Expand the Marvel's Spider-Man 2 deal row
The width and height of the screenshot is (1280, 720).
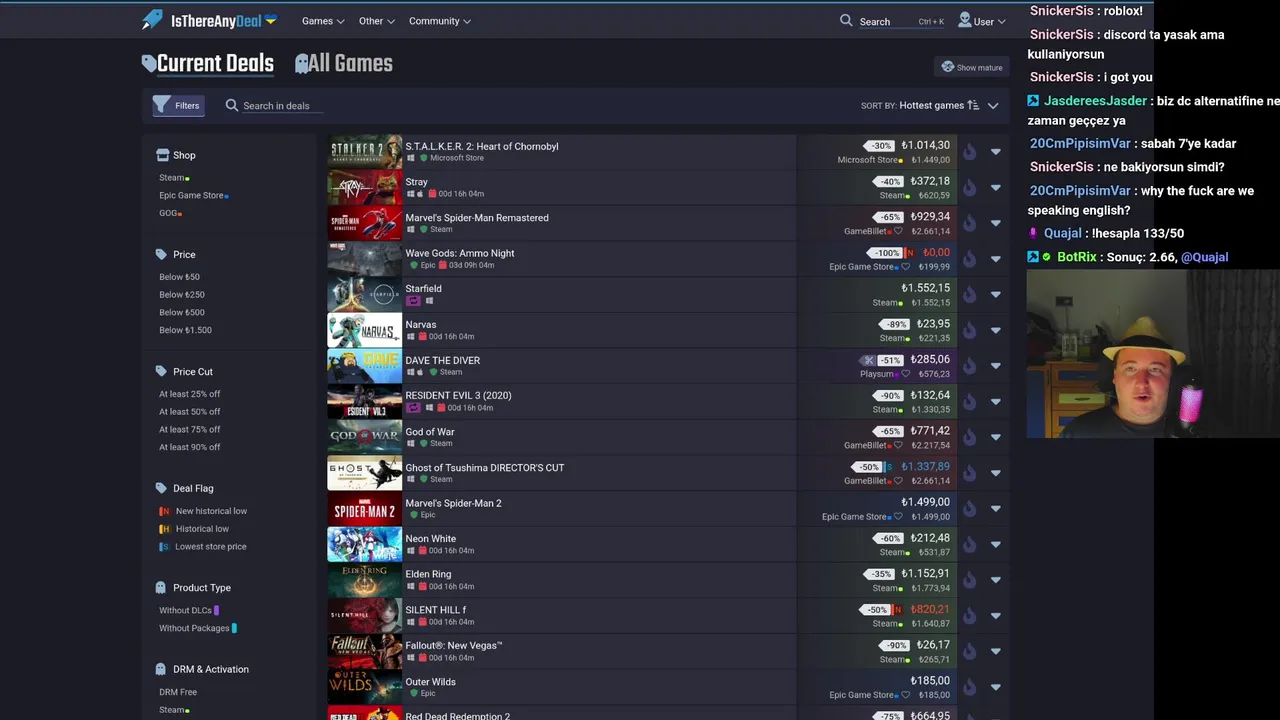coord(995,508)
